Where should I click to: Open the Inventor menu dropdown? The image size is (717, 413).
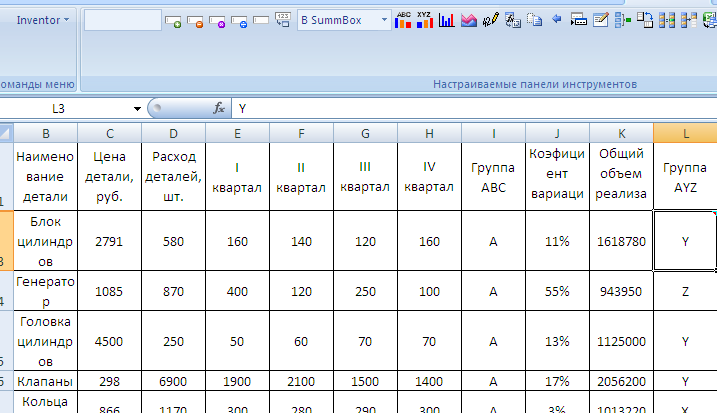pos(43,20)
